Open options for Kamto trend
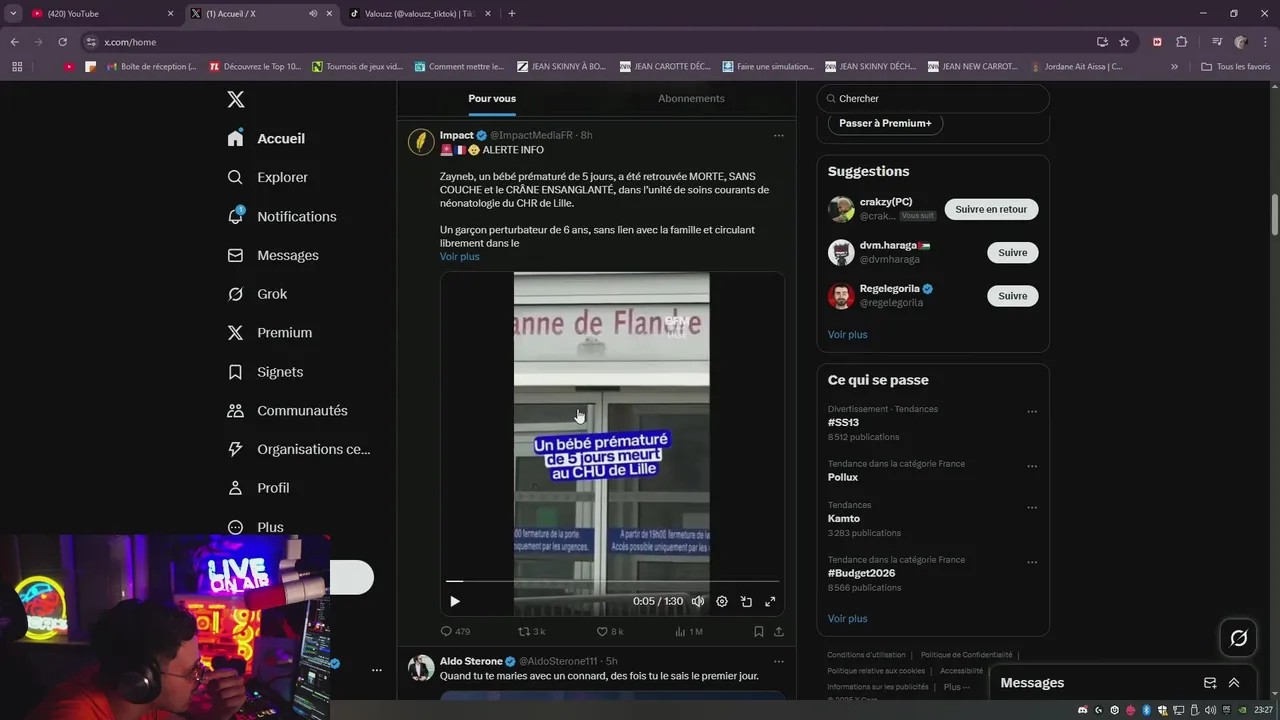The height and width of the screenshot is (720, 1280). (x=1032, y=507)
